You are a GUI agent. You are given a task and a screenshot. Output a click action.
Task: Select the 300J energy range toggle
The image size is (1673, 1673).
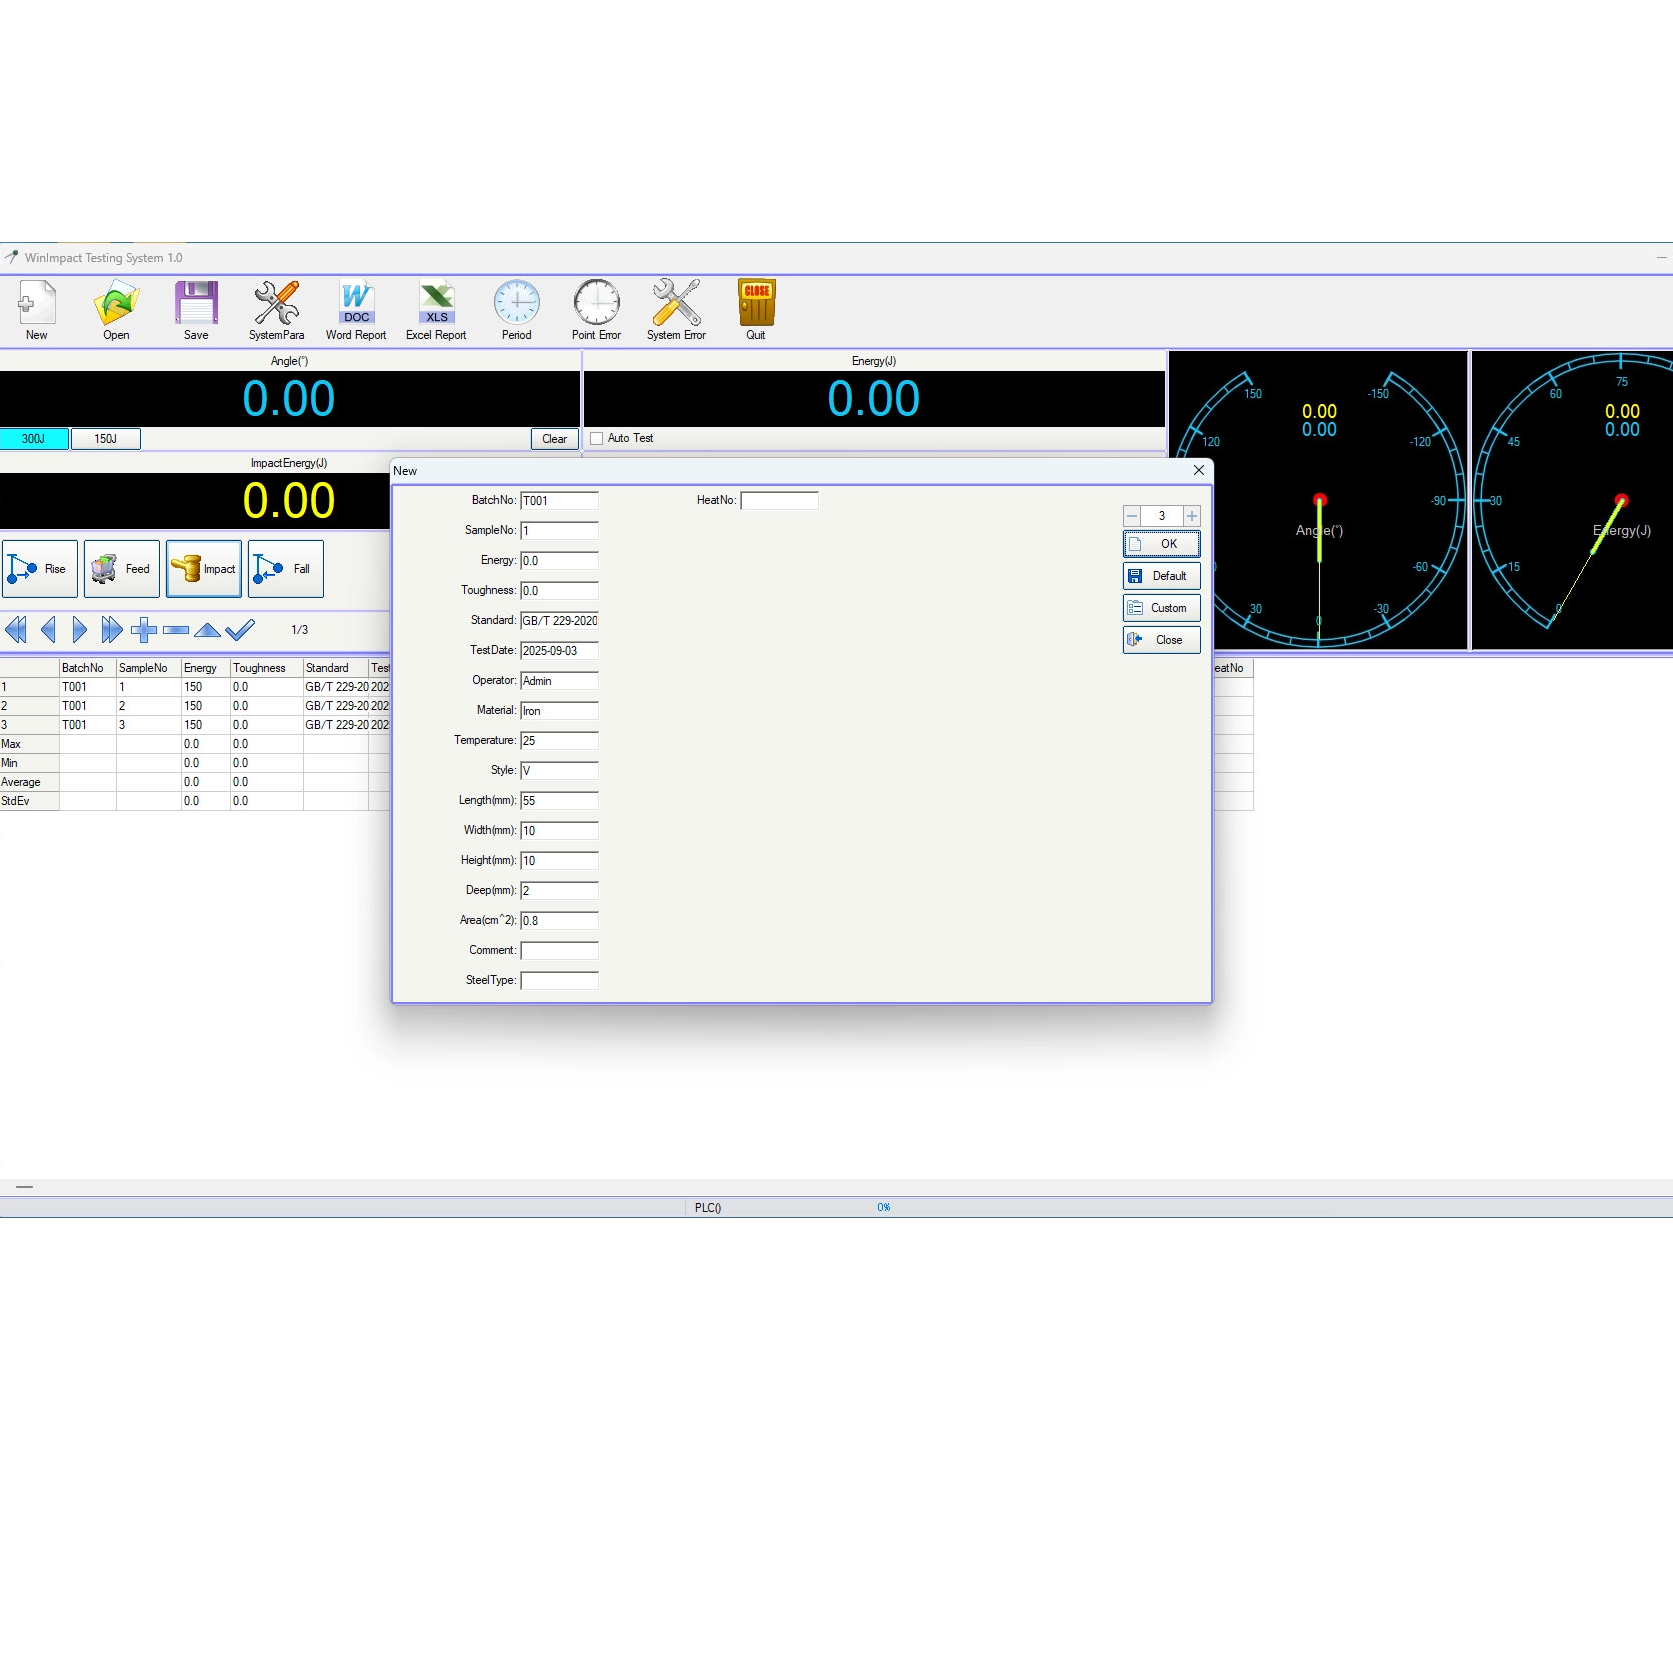(34, 439)
